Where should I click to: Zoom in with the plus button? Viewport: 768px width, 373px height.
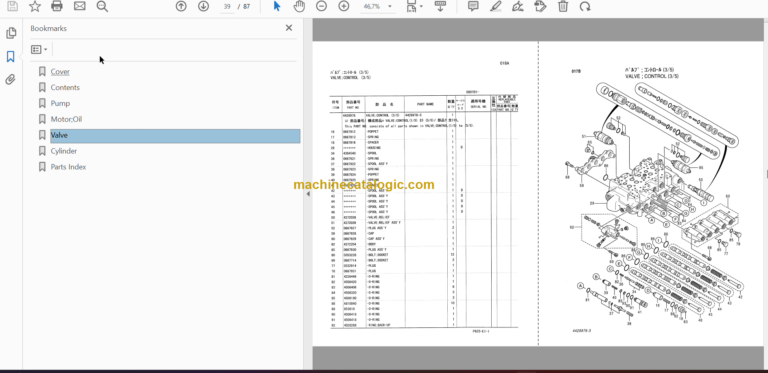(x=344, y=6)
